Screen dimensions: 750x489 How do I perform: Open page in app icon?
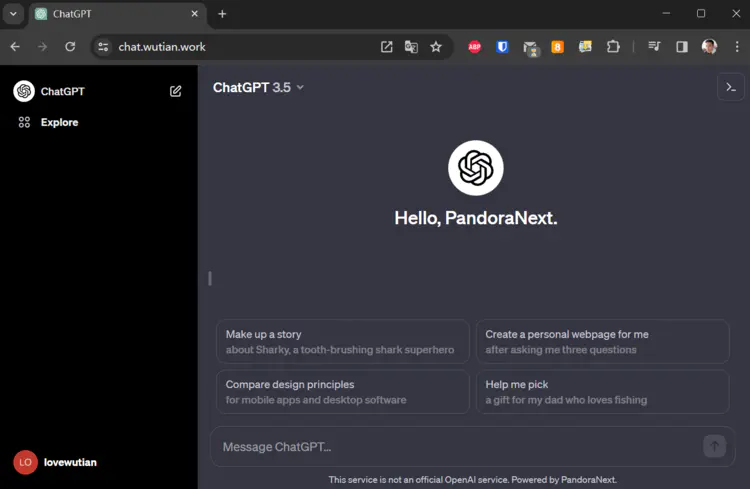pos(386,47)
